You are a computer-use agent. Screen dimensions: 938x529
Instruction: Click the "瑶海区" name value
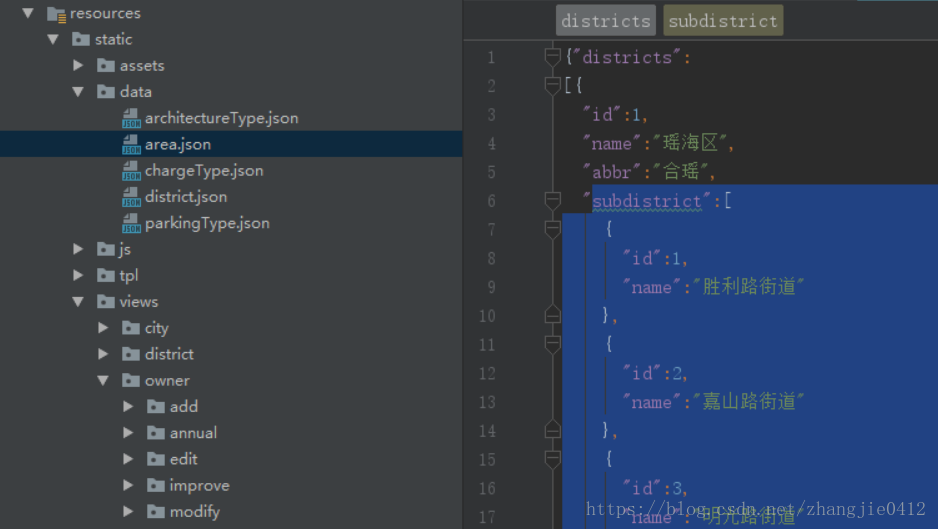point(690,143)
